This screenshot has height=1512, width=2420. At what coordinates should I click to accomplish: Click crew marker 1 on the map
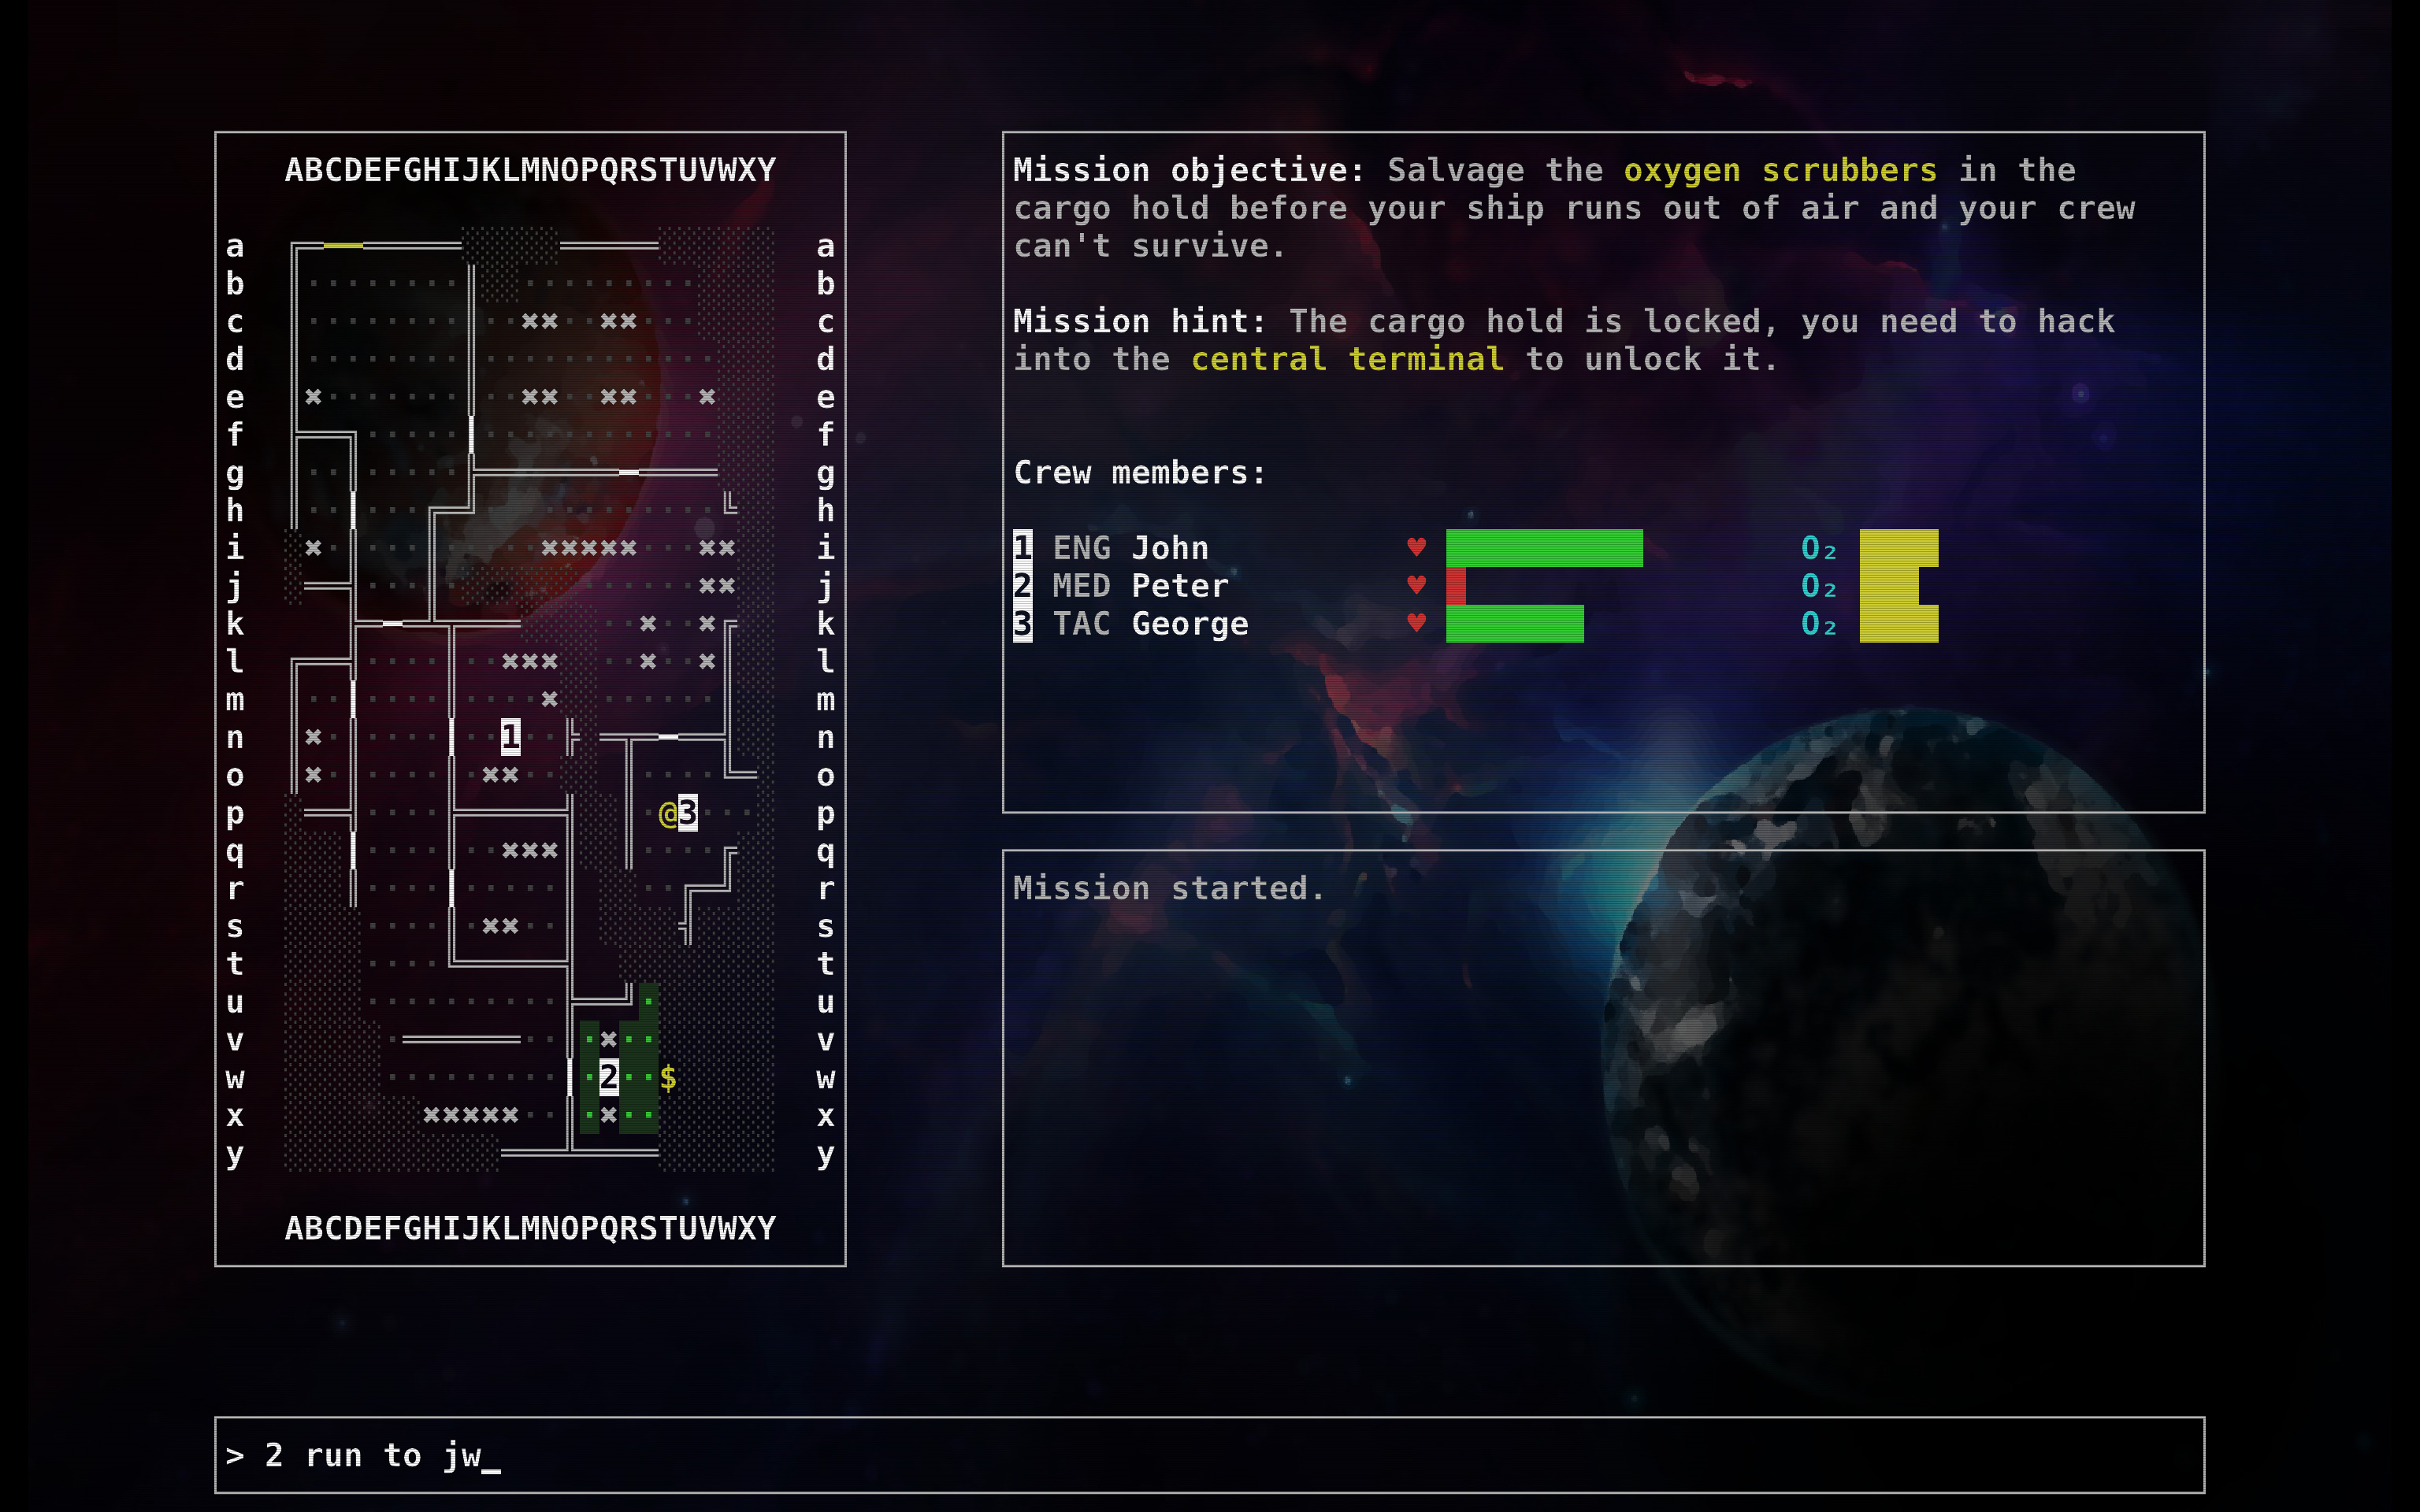pos(510,737)
